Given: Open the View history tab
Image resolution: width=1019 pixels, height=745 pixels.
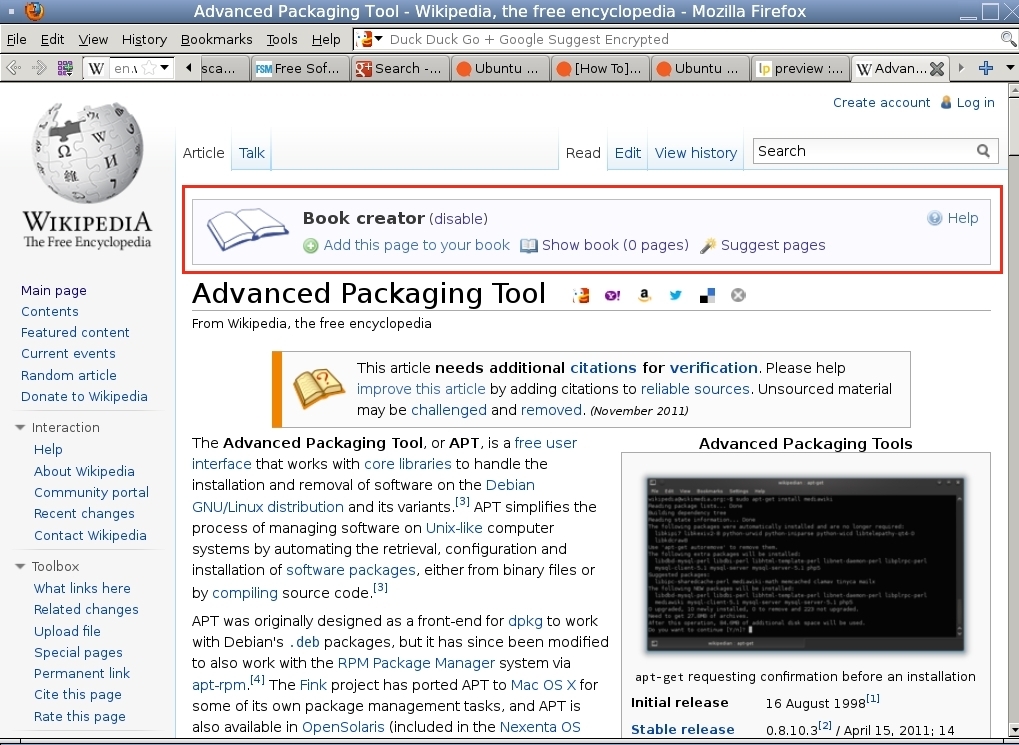Looking at the screenshot, I should (695, 153).
